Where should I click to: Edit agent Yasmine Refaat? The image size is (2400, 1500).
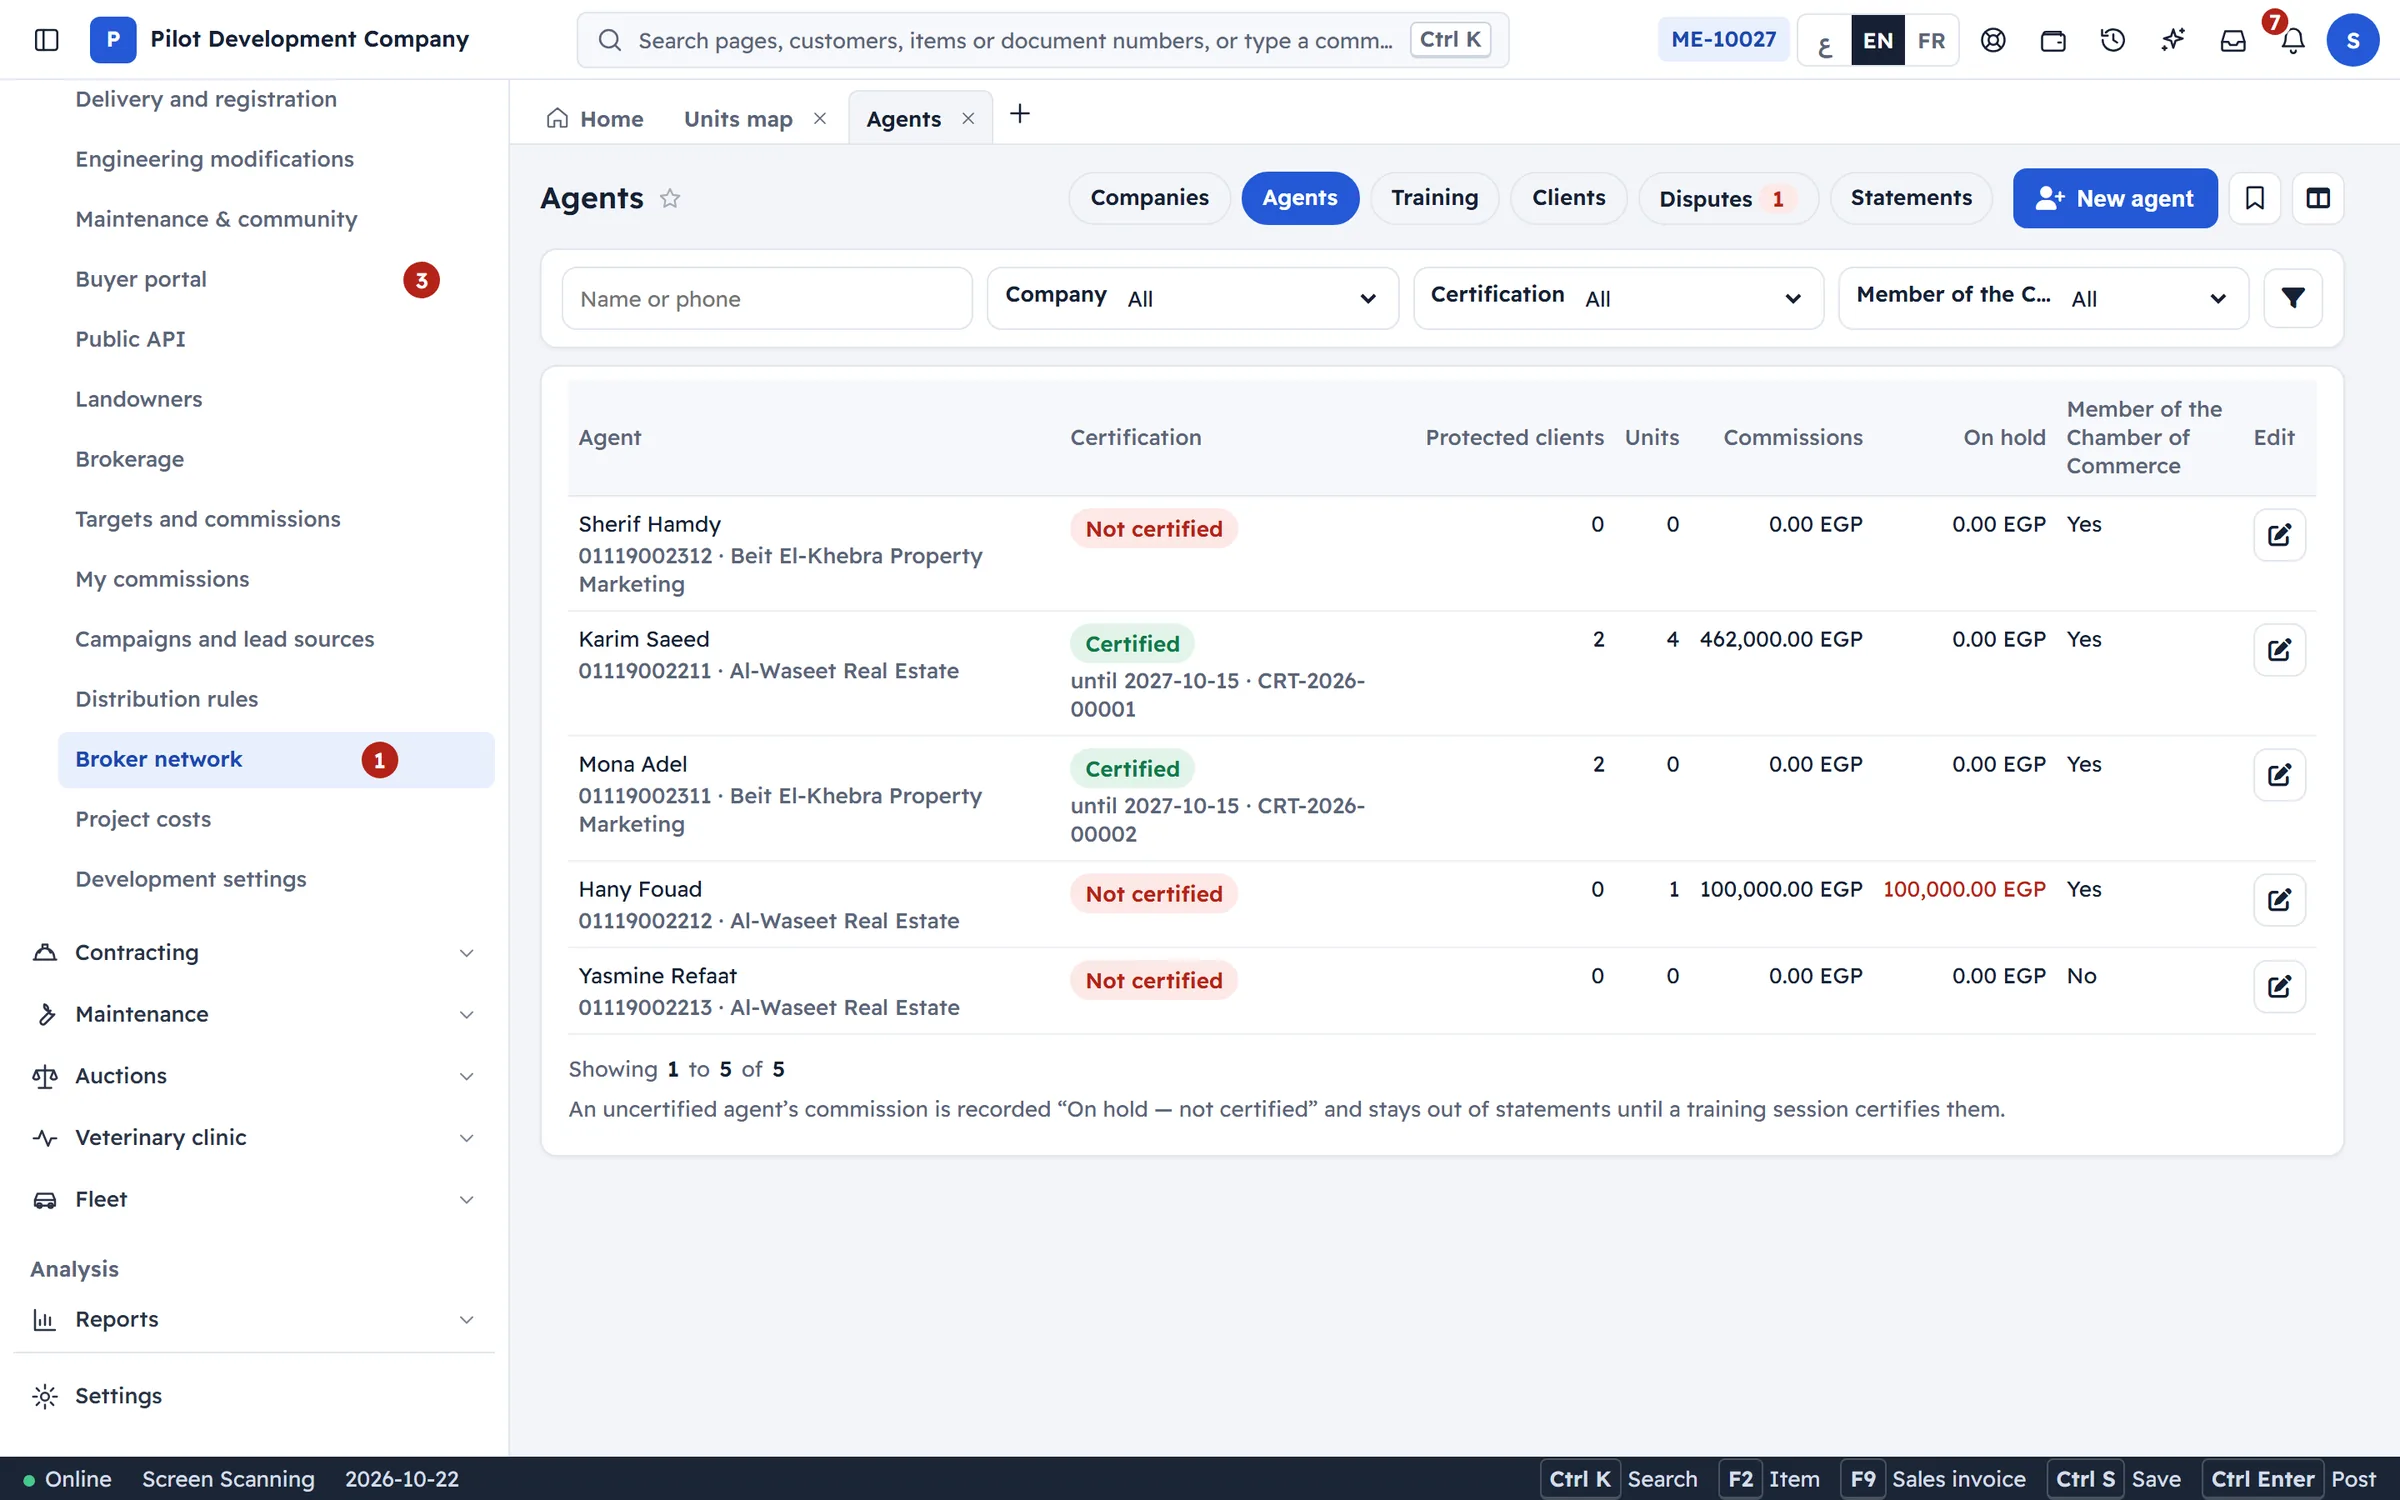pos(2279,987)
